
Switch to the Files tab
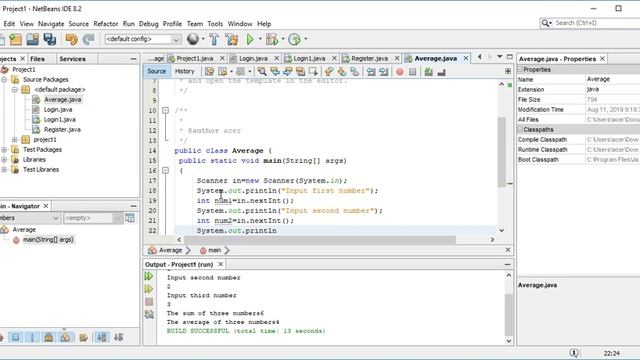tap(38, 59)
